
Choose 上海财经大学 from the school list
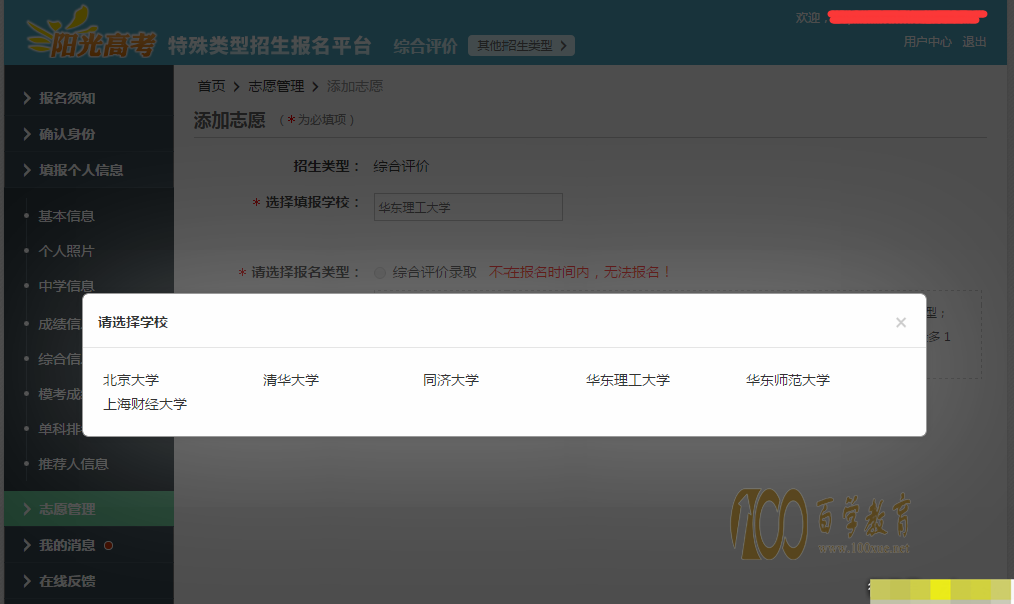coord(145,404)
